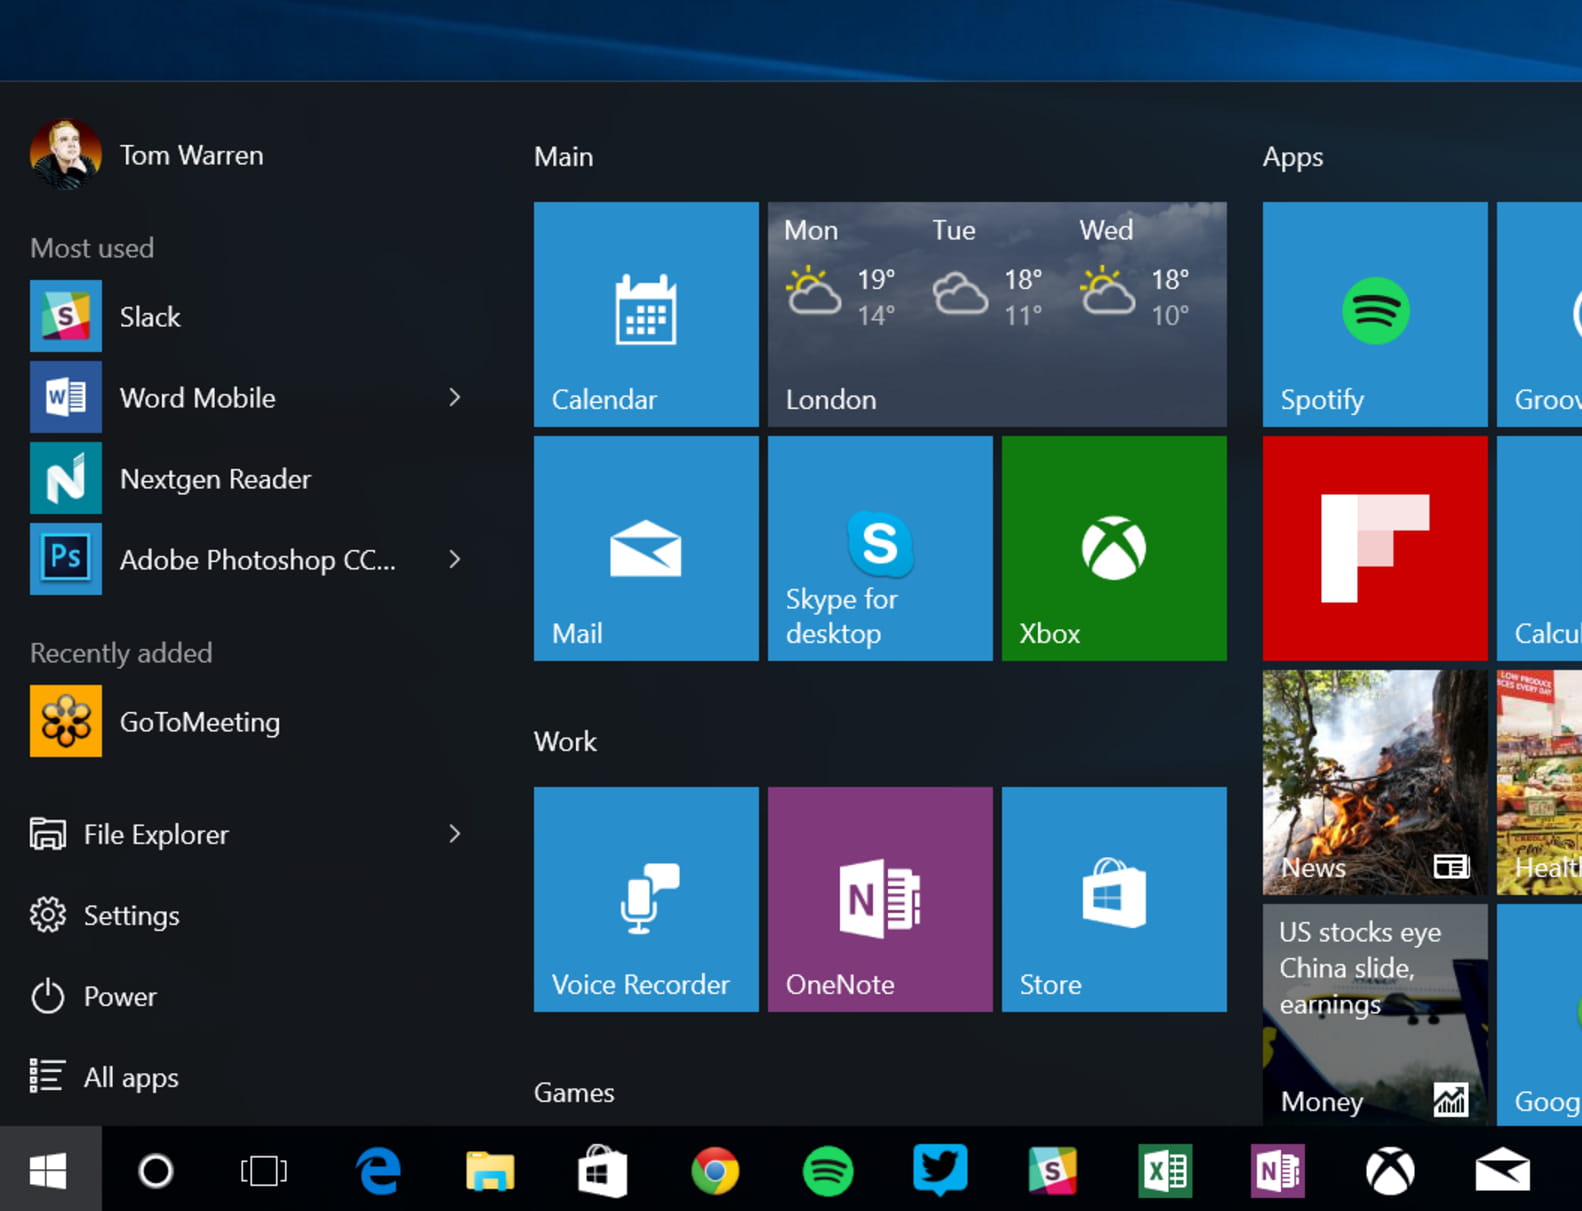Click the Power button
The width and height of the screenshot is (1582, 1211).
pos(93,996)
